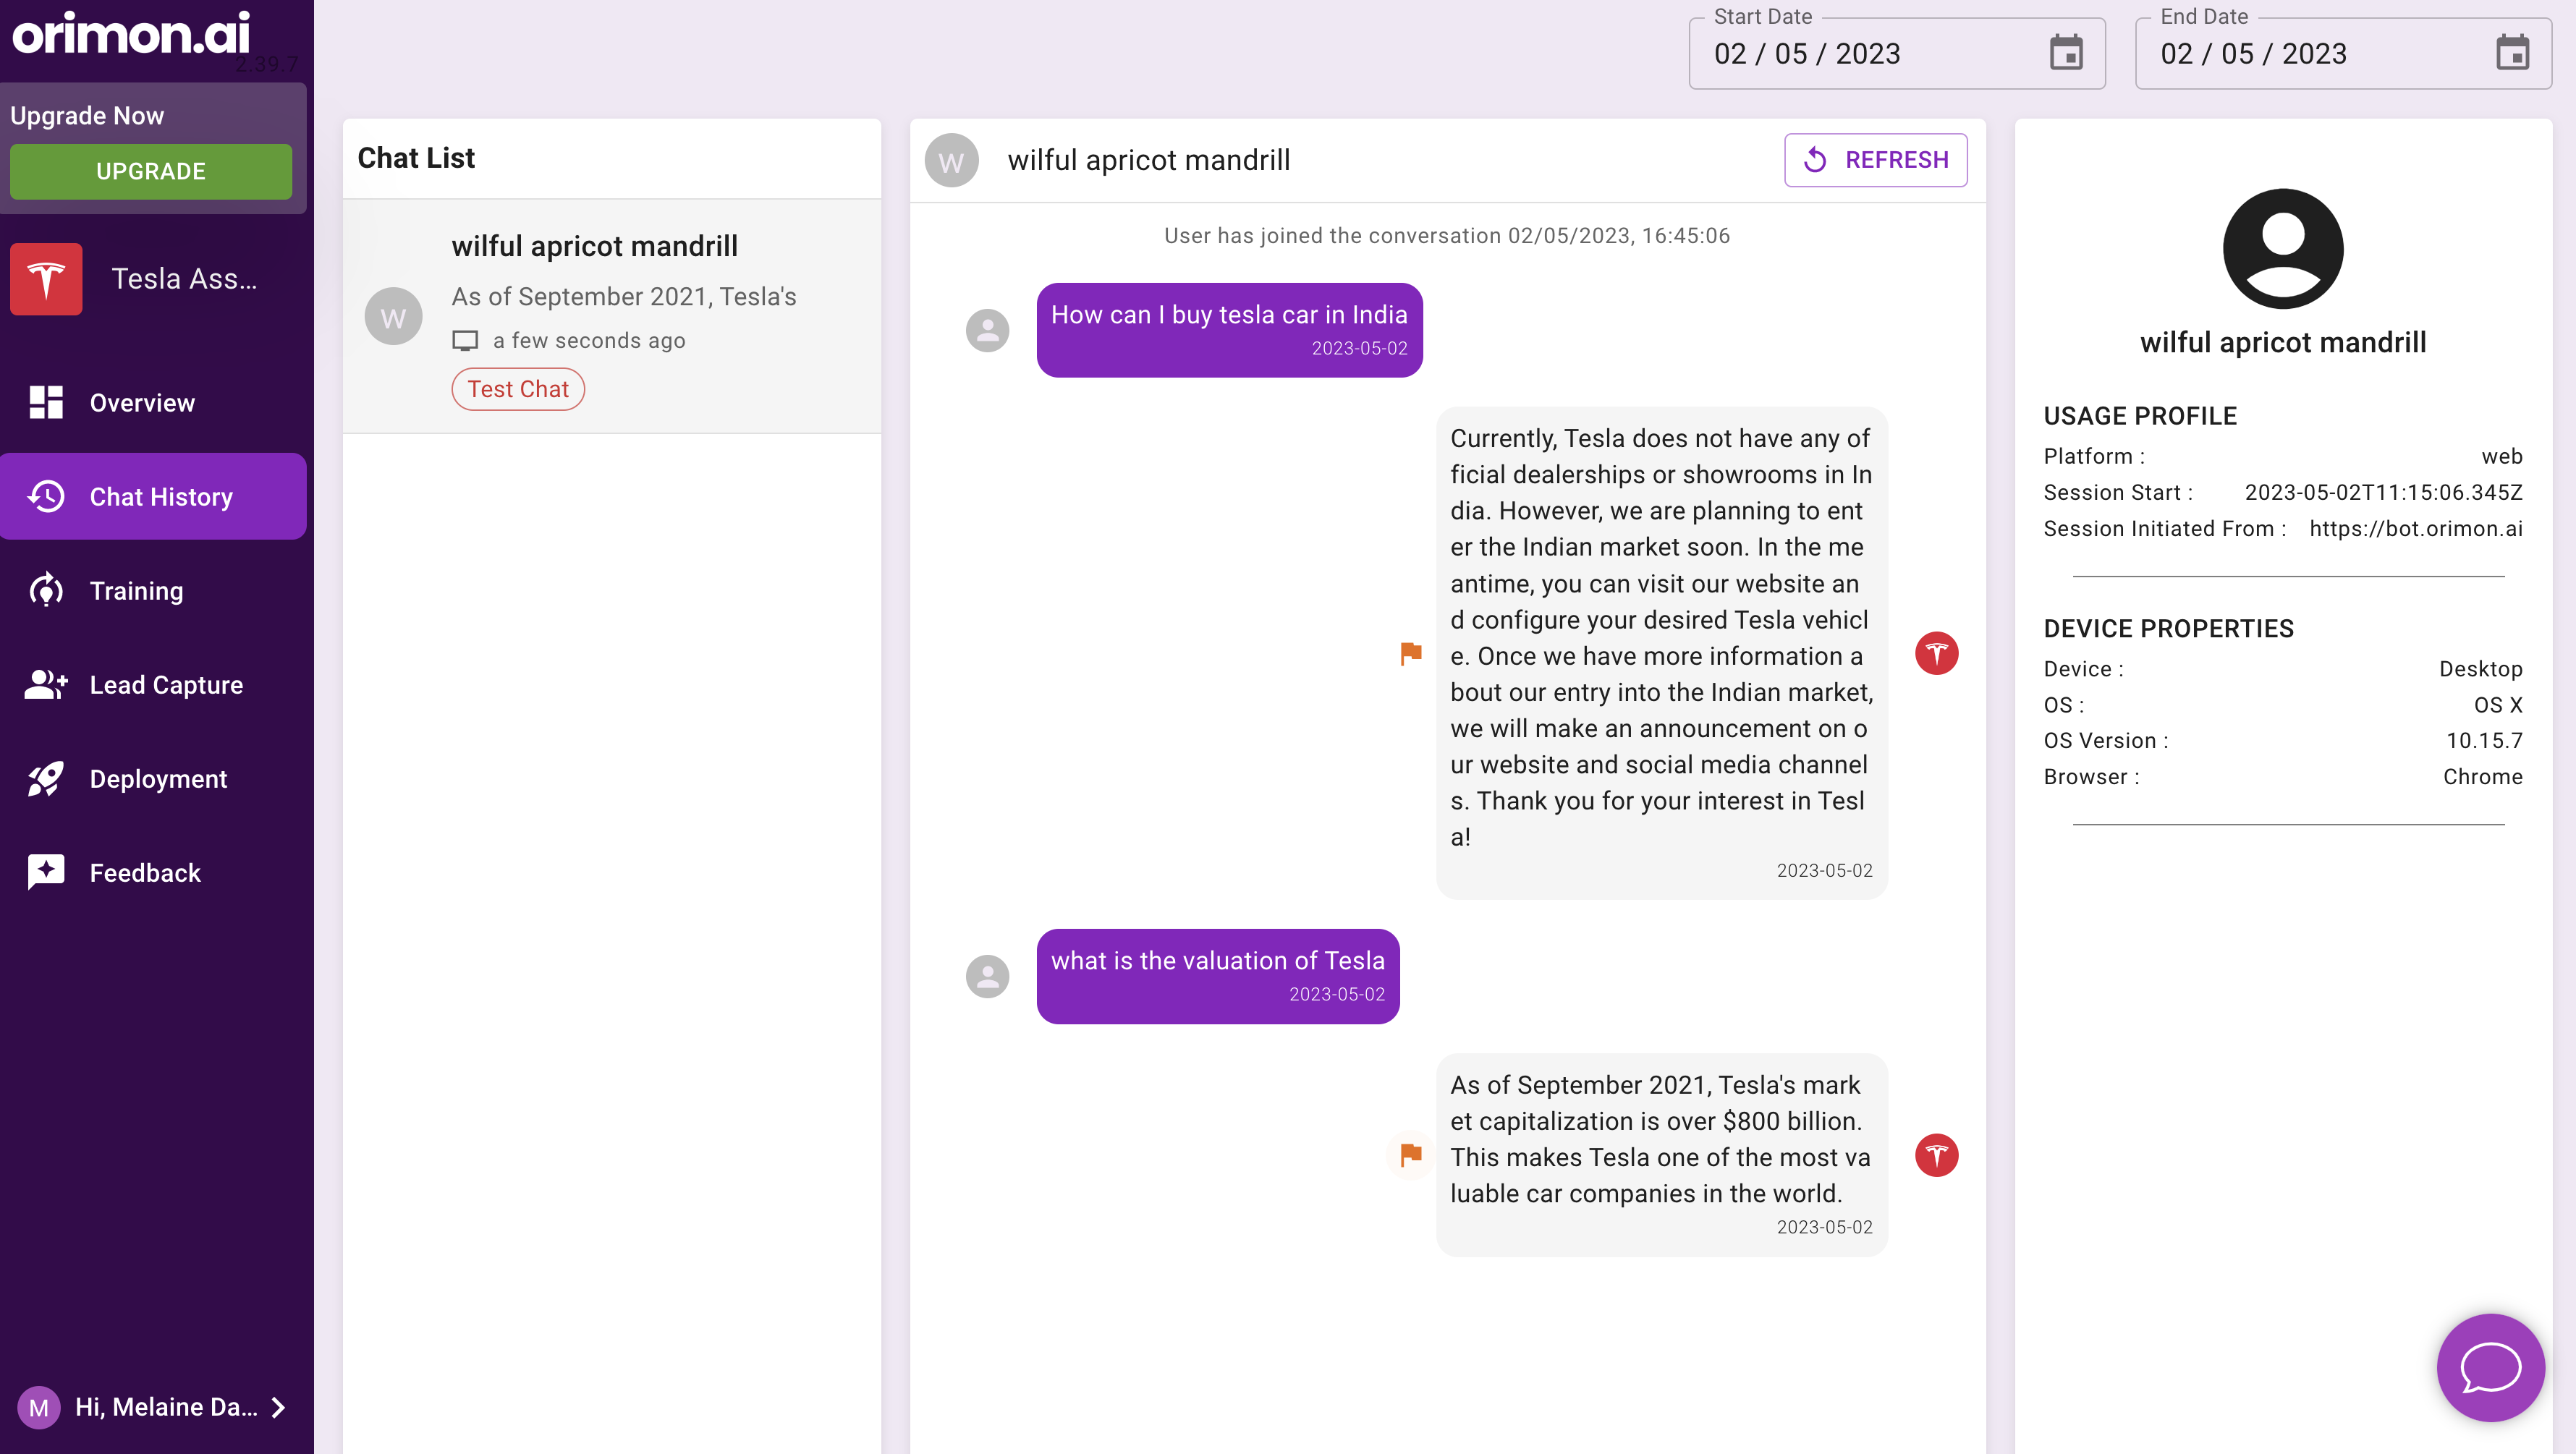Select Chat History in the sidebar
2576x1454 pixels.
tap(160, 497)
